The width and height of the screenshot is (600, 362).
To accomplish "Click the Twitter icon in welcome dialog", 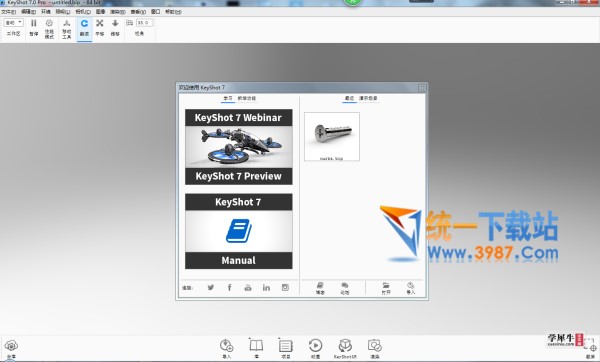I will (210, 287).
